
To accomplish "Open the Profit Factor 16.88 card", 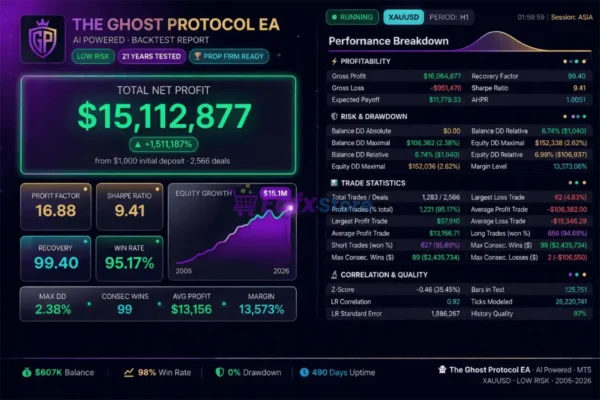I will coord(56,206).
